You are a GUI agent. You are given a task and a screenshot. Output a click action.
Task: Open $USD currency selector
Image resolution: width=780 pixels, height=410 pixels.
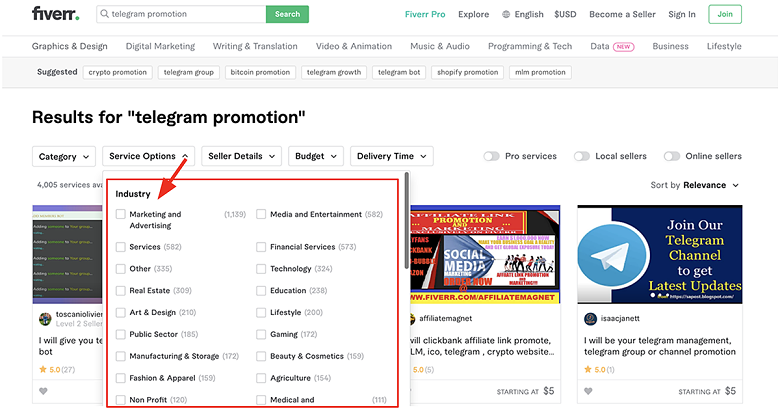565,14
